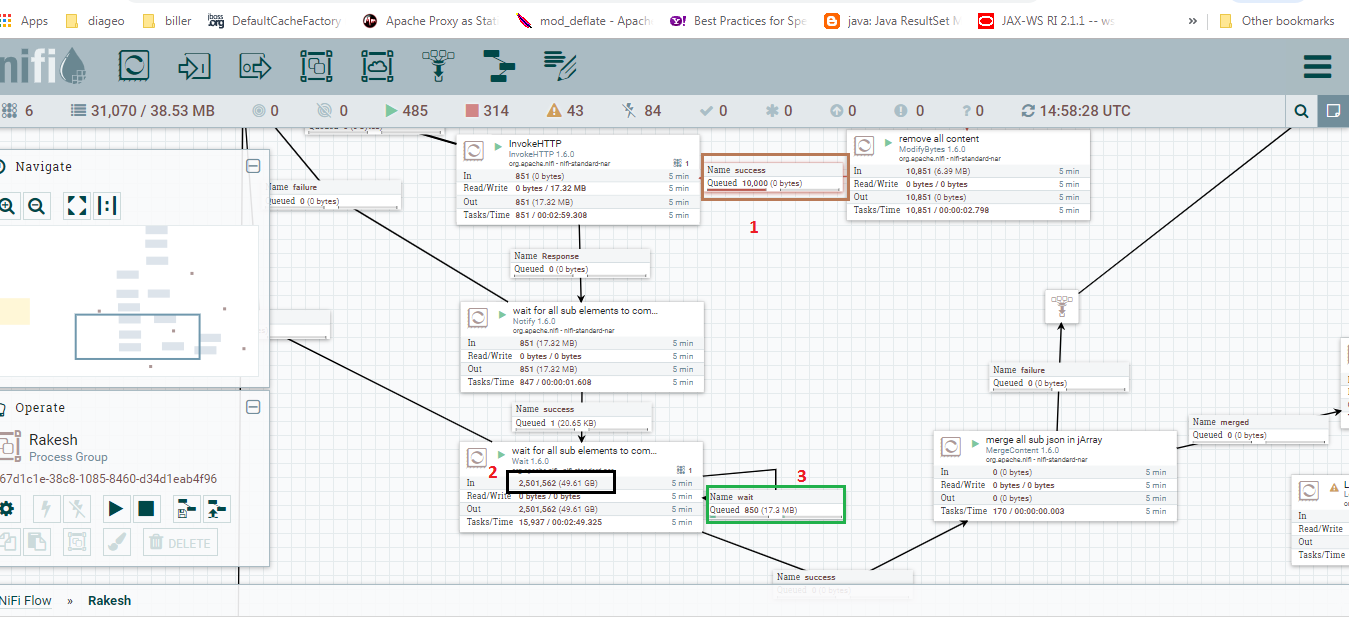Click the stopped components count 314
This screenshot has height=624, width=1352.
[x=487, y=111]
